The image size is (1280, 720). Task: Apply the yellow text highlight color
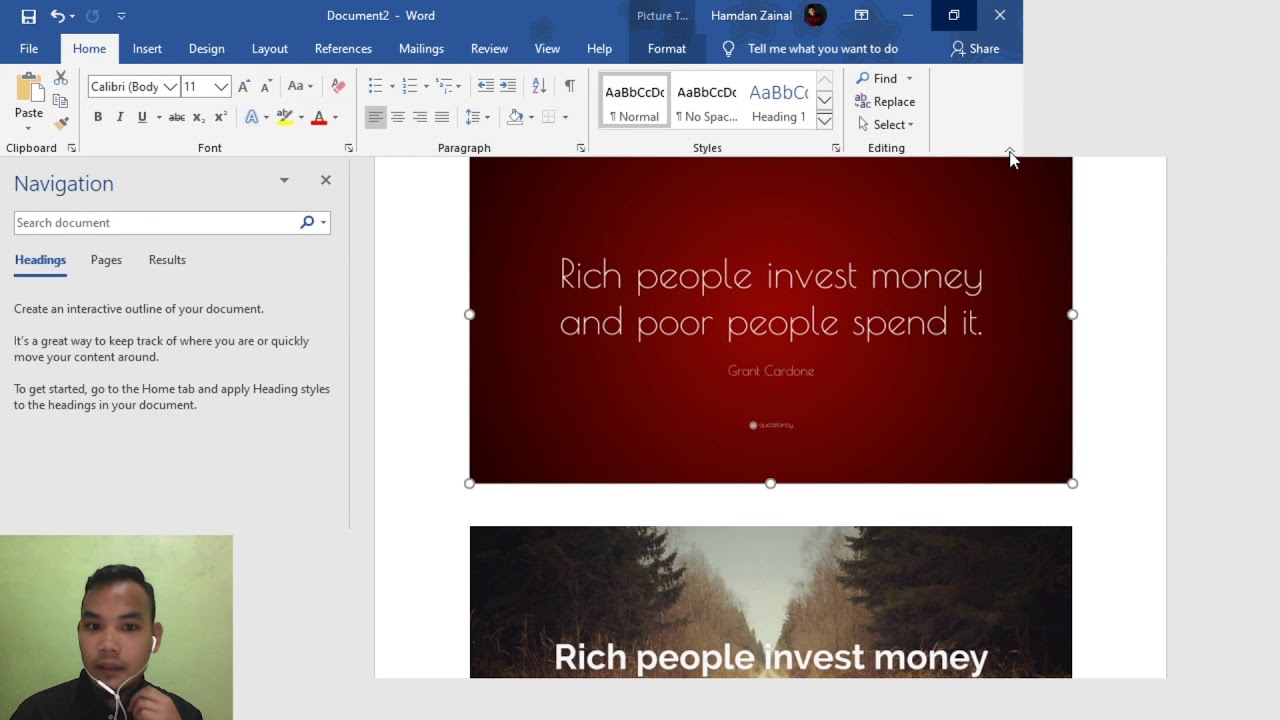285,117
